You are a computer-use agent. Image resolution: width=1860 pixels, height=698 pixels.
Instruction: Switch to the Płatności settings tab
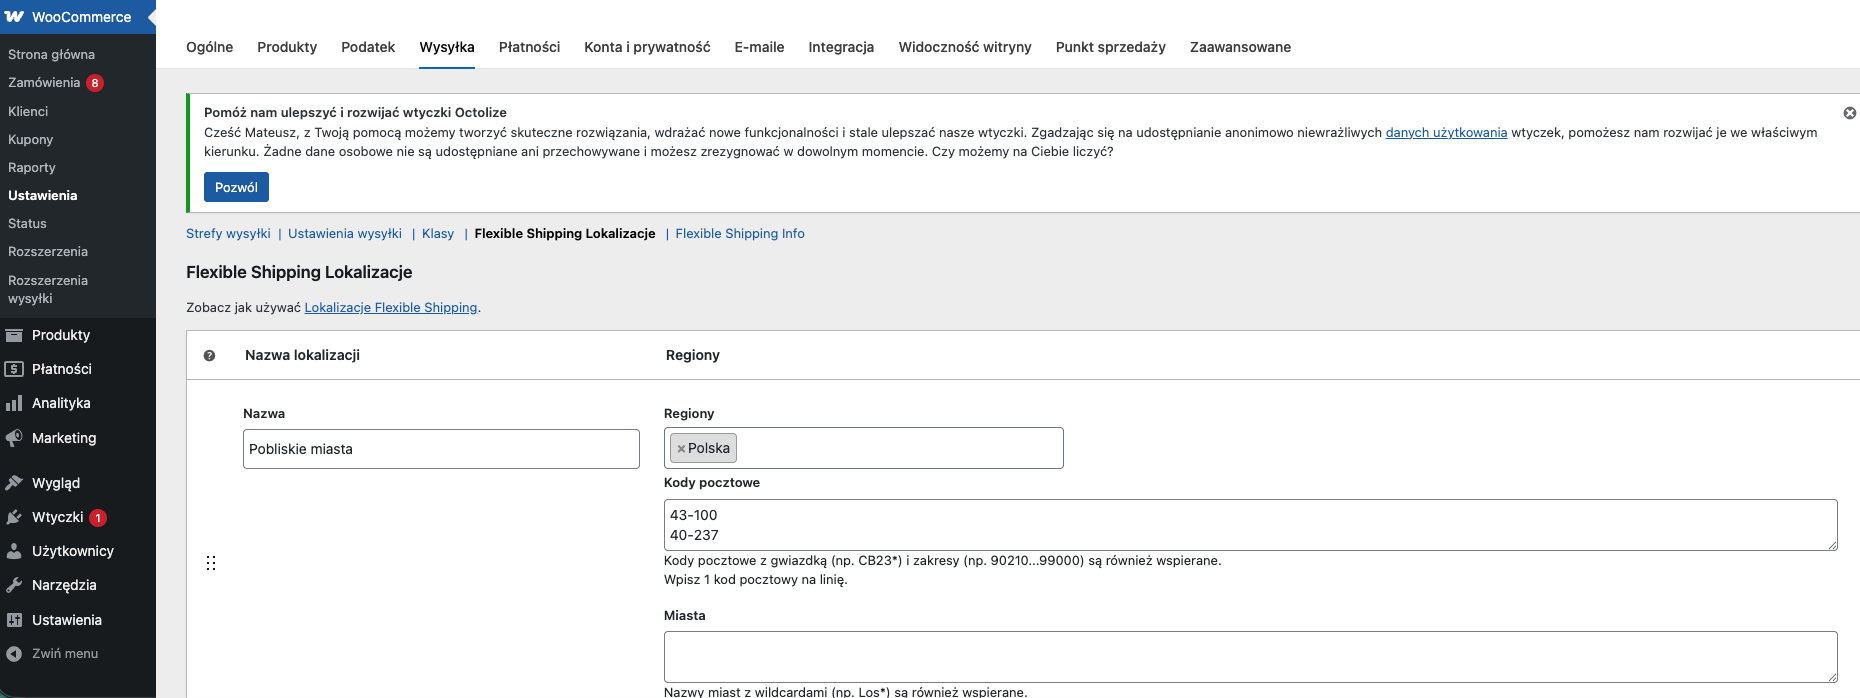click(529, 47)
